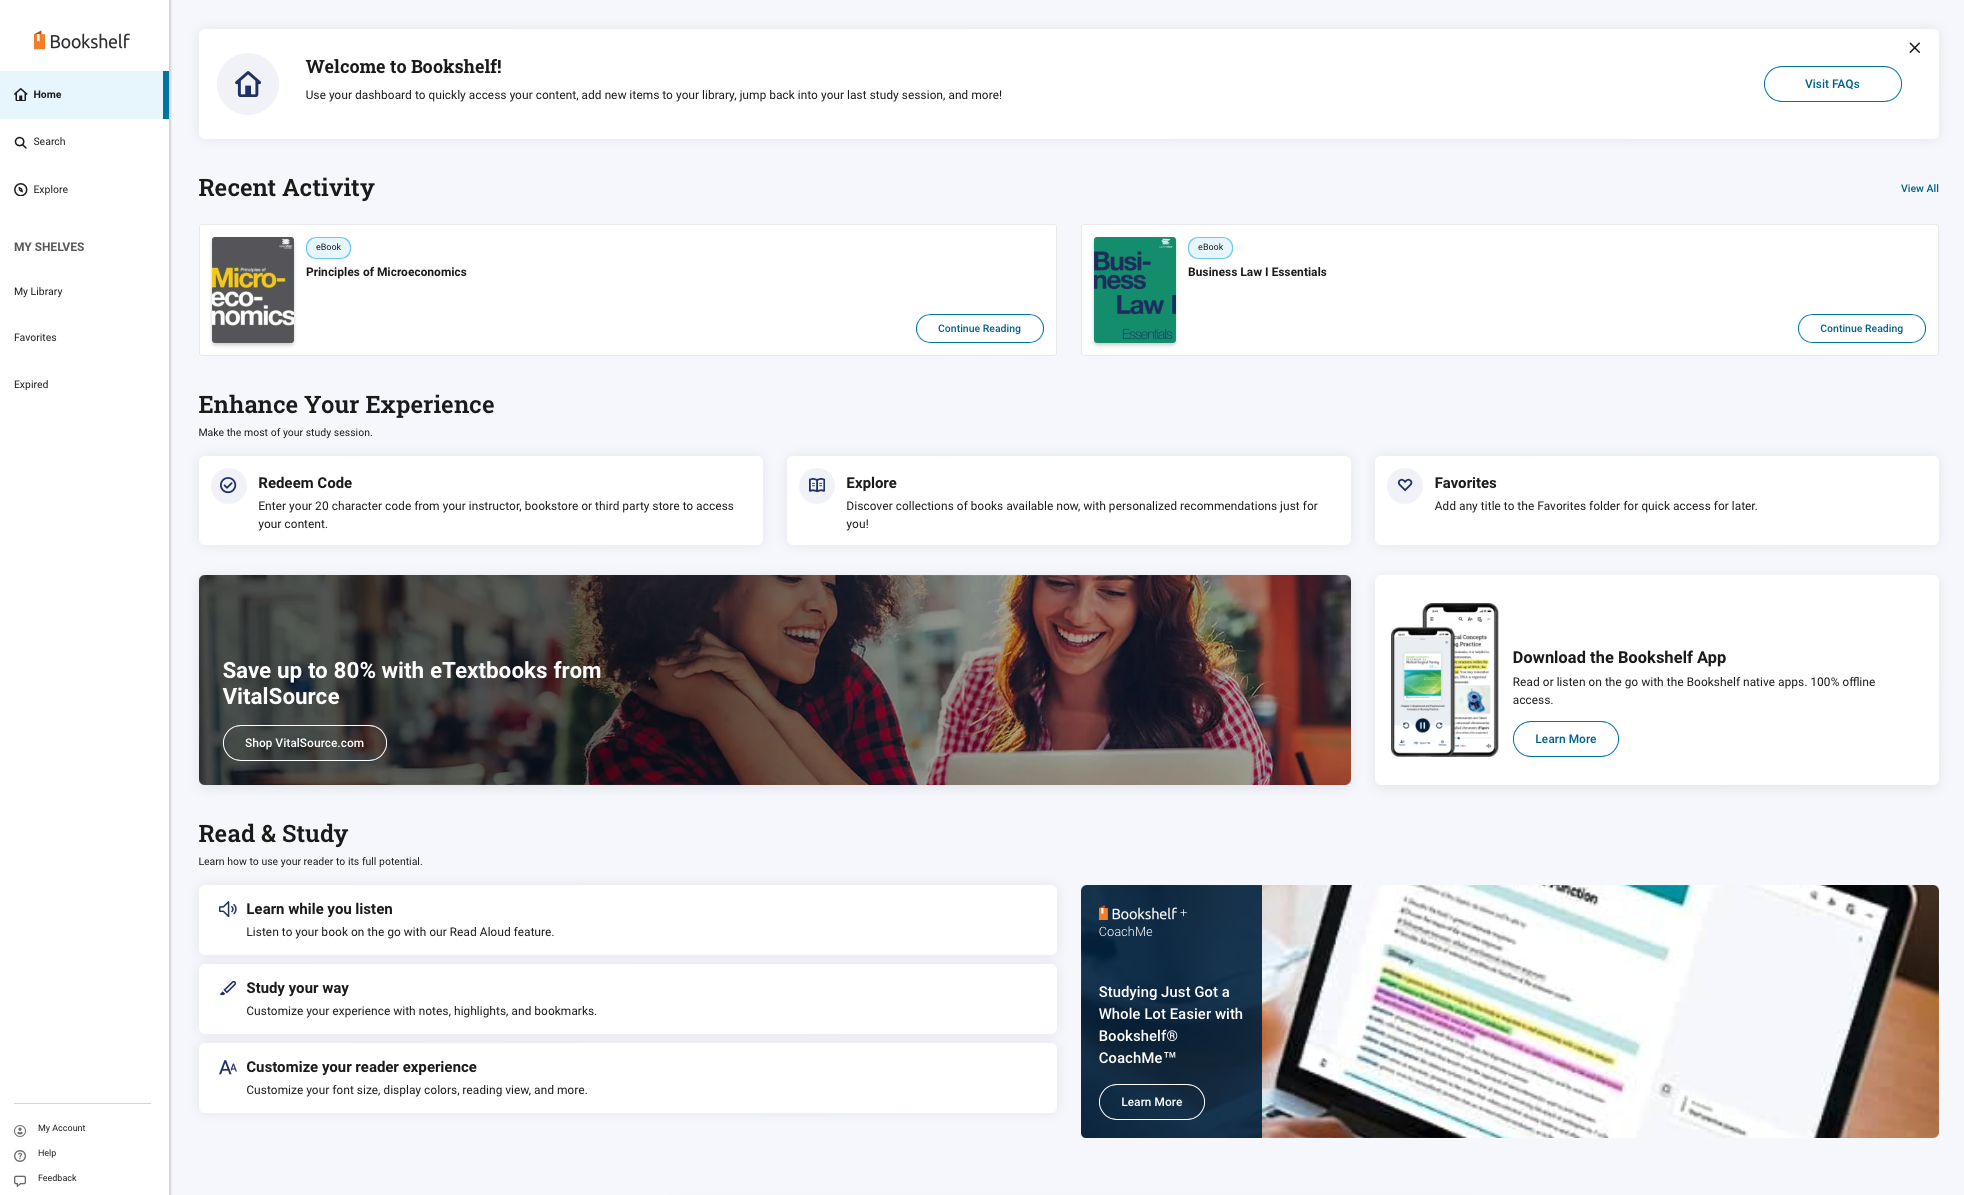
Task: Open the Help question-mark icon
Action: 20,1155
